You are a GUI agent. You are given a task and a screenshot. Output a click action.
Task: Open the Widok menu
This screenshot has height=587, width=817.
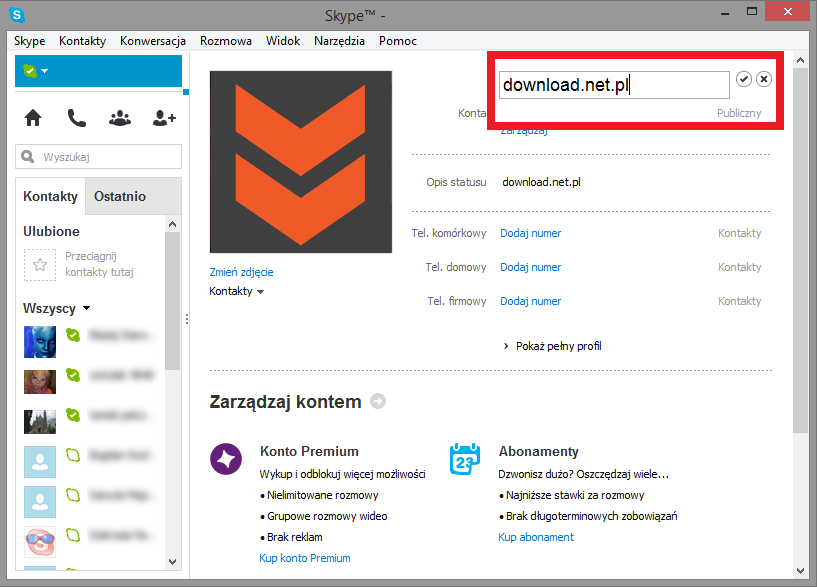point(283,41)
